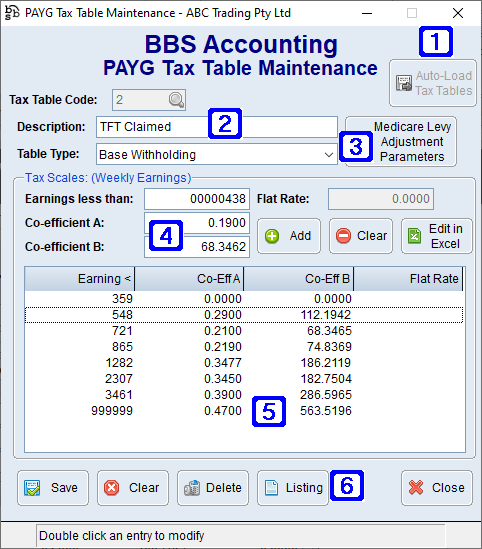The image size is (482, 549).
Task: Click the Add button label
Action: [x=300, y=236]
